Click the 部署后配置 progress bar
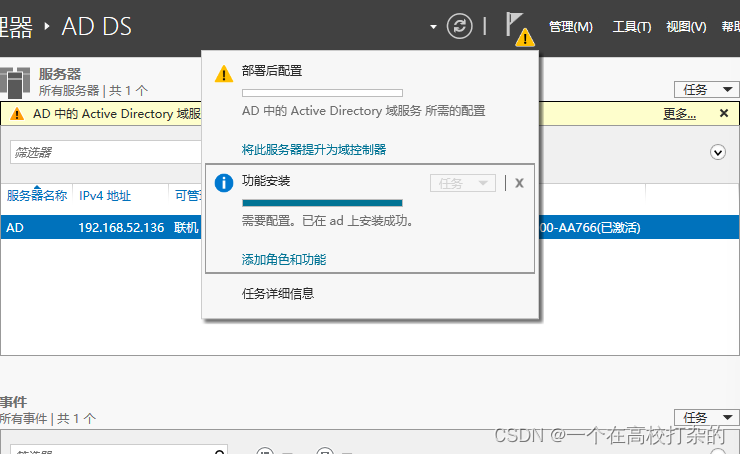740x454 pixels. (322, 93)
